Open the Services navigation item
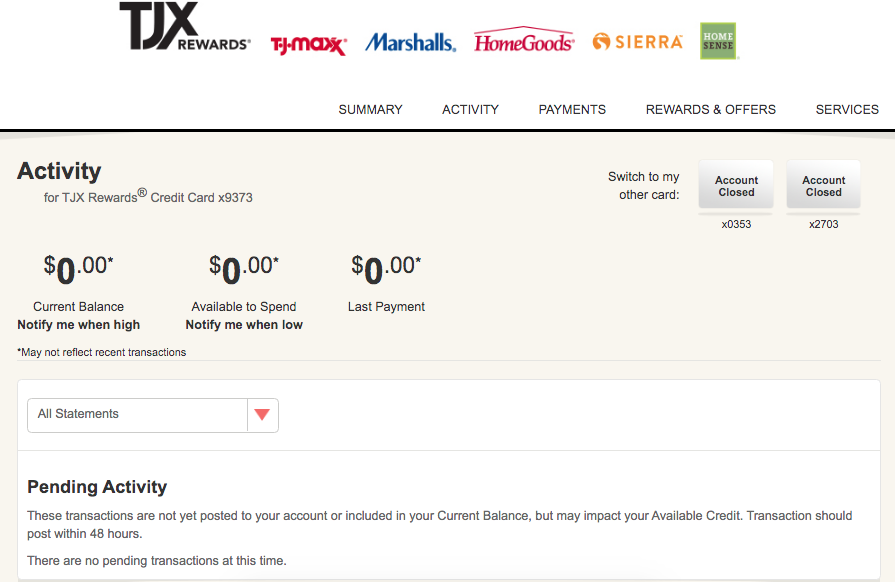Viewport: 895px width, 582px height. click(x=847, y=110)
